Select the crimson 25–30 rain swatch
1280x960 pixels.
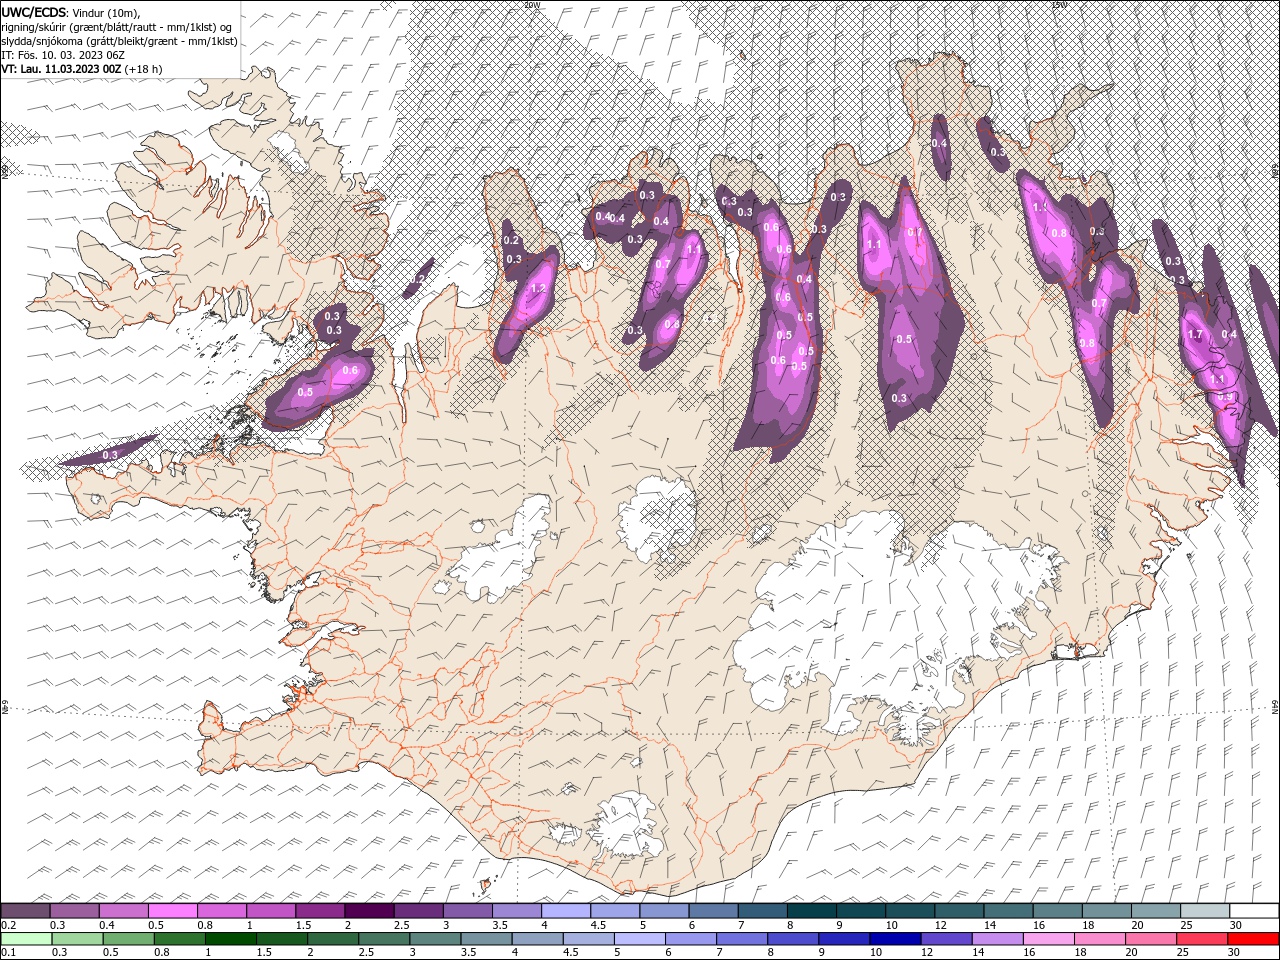1201,939
